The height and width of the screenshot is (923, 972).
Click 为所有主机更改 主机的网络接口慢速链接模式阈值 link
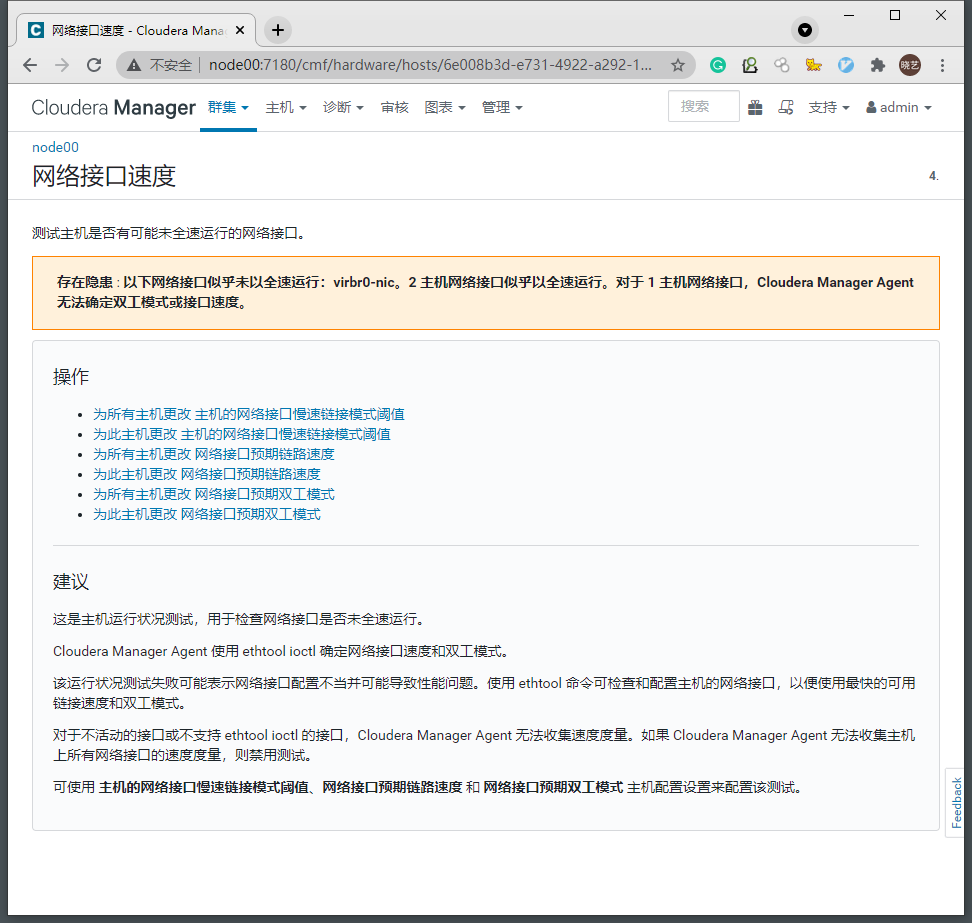coord(249,414)
